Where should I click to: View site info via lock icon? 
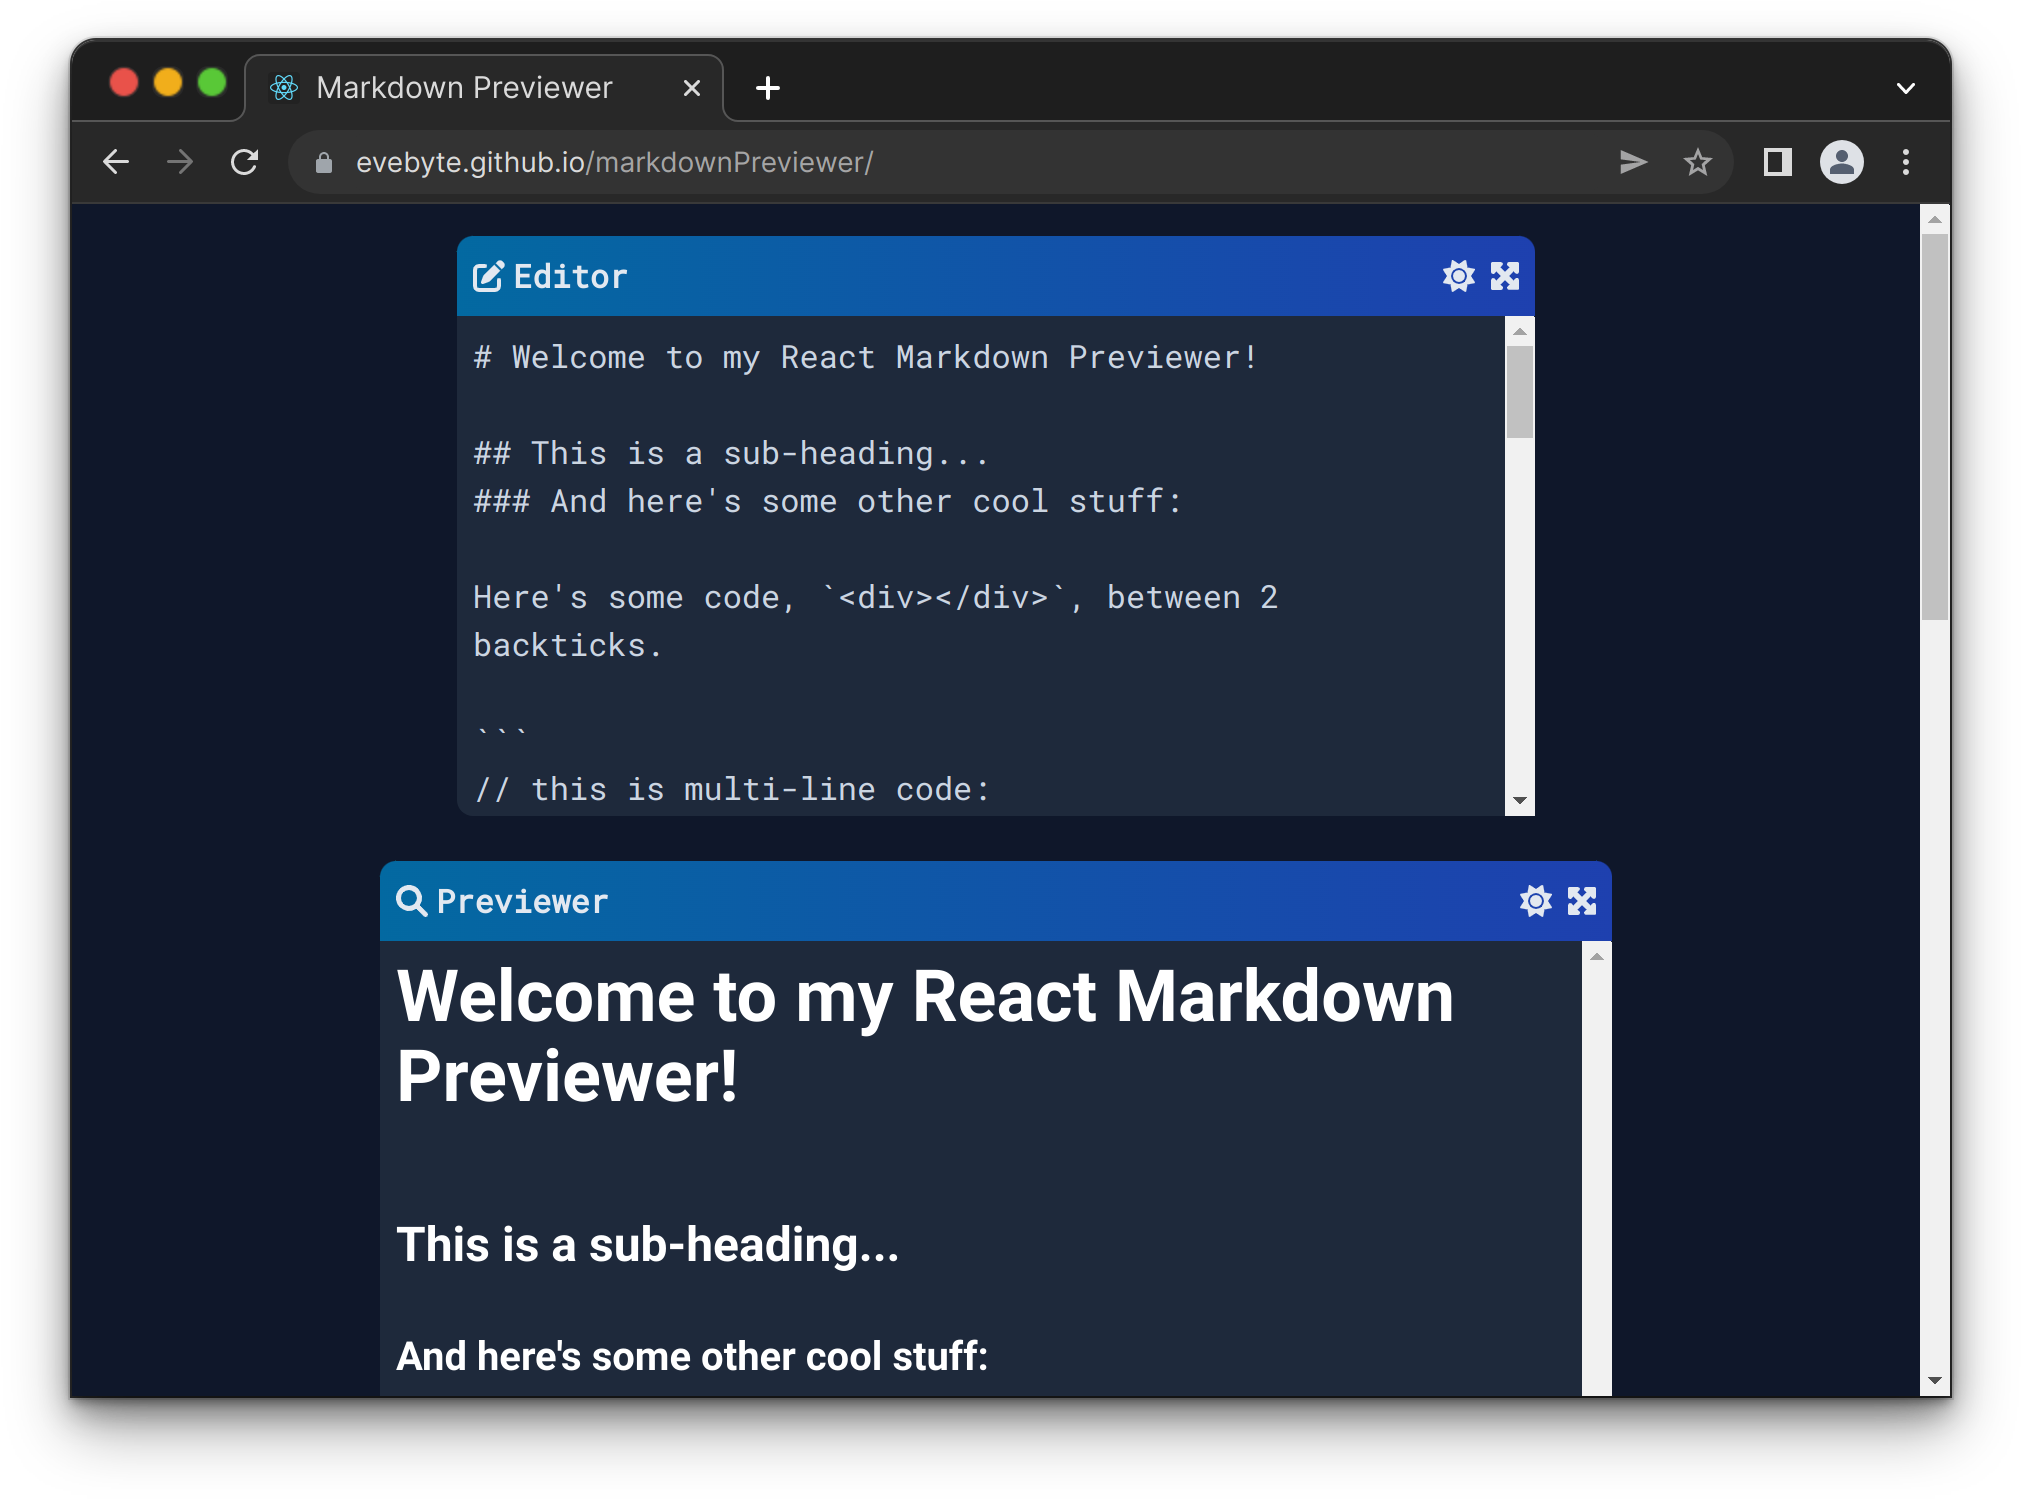(324, 162)
